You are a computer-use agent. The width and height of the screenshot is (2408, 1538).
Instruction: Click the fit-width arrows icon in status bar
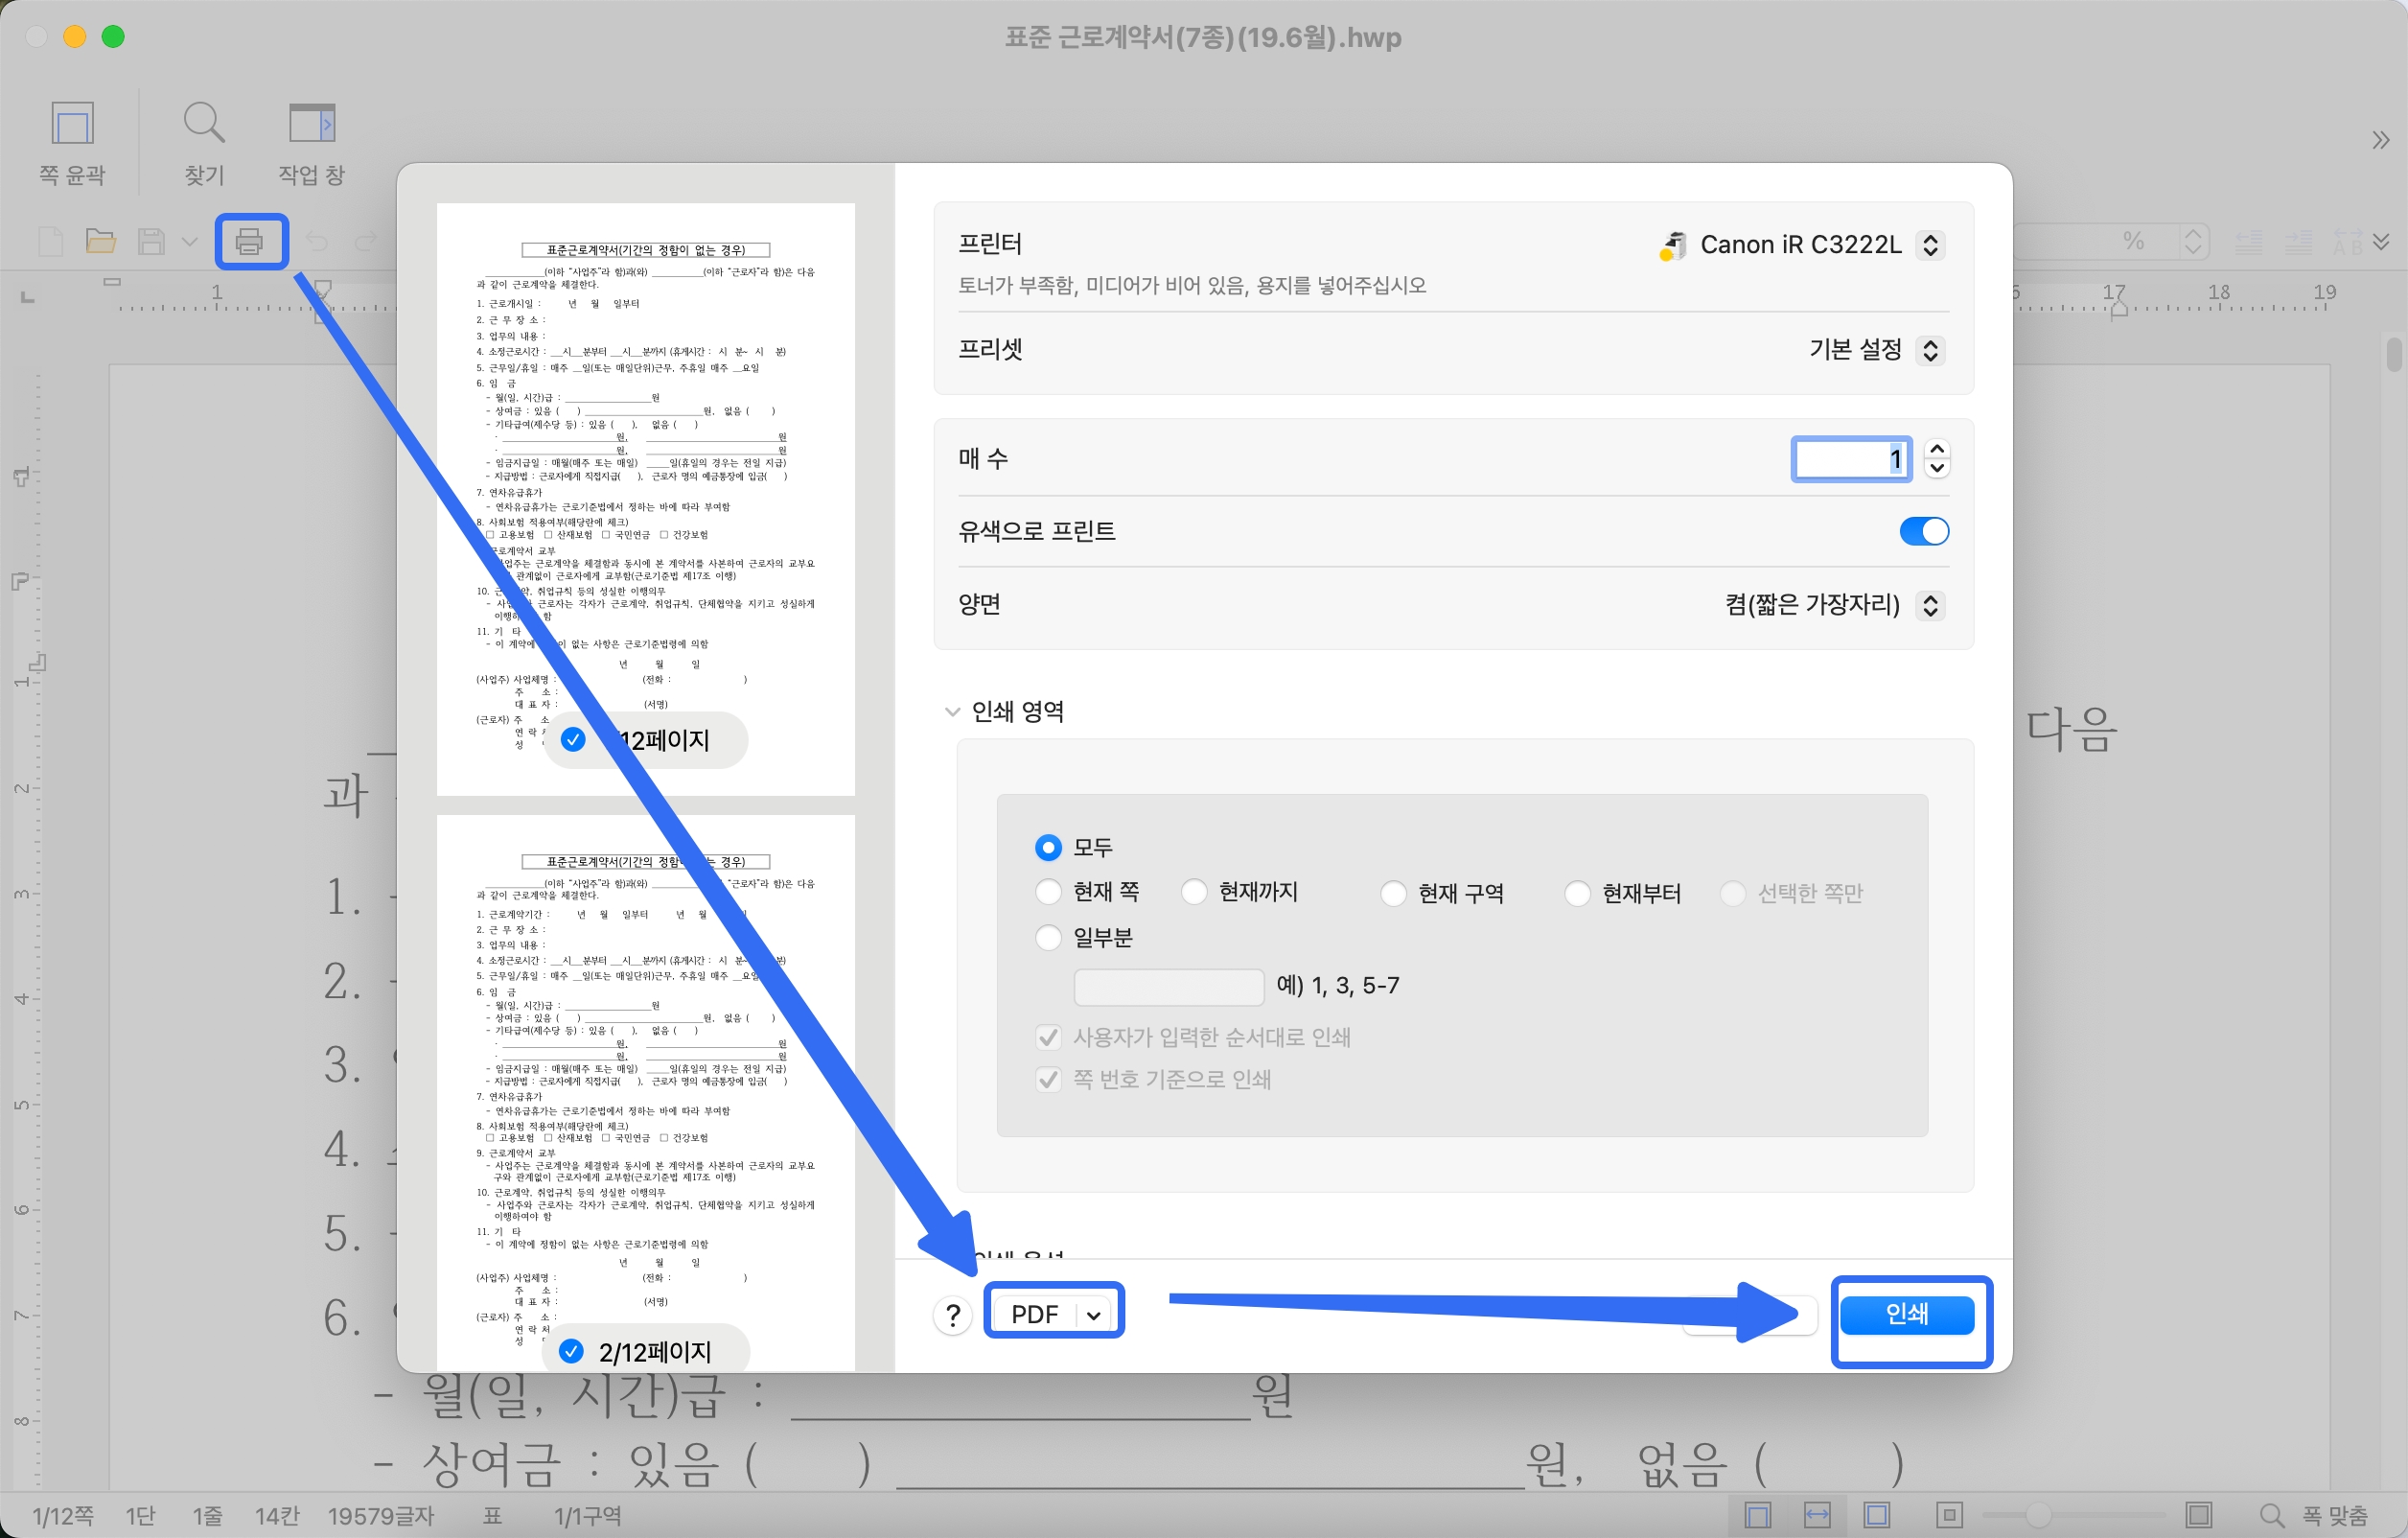1817,1515
